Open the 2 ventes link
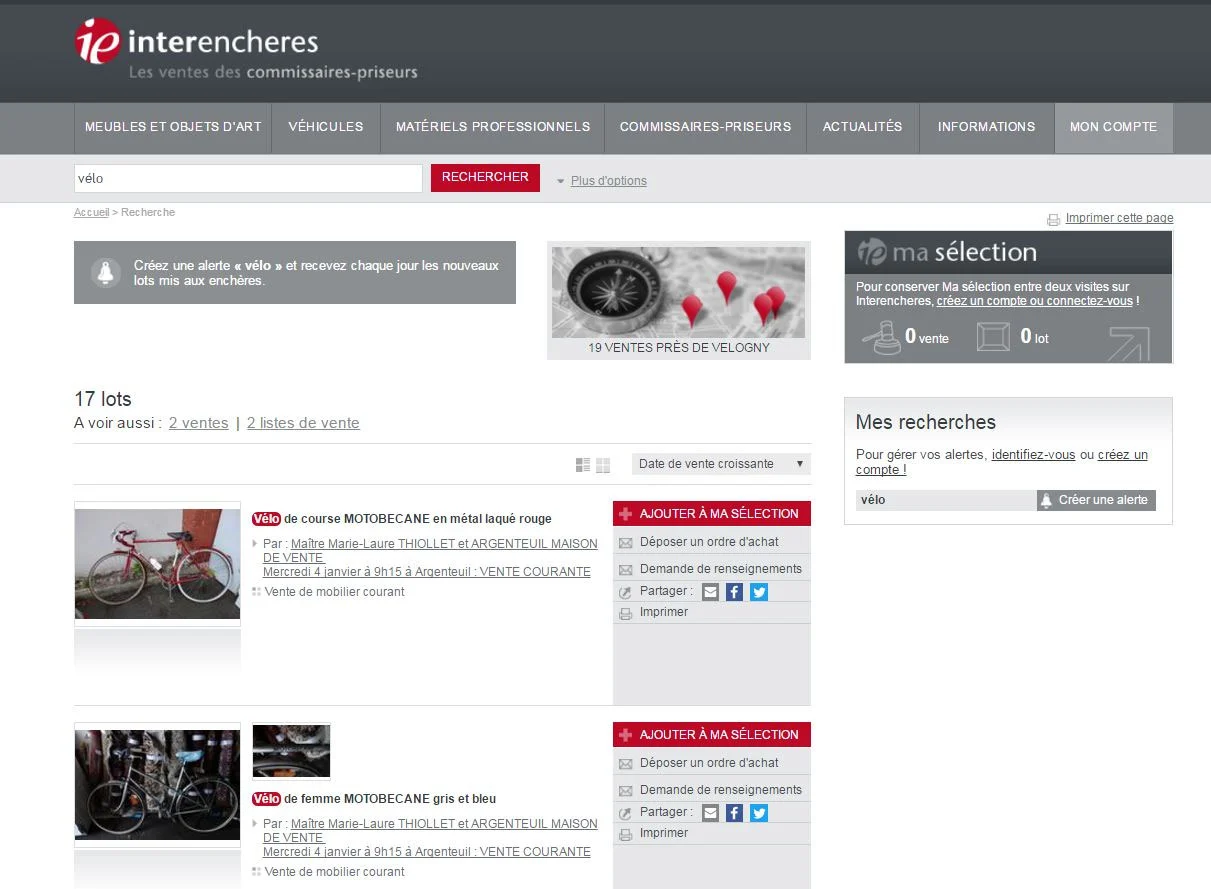The width and height of the screenshot is (1211, 889). pyautogui.click(x=198, y=423)
